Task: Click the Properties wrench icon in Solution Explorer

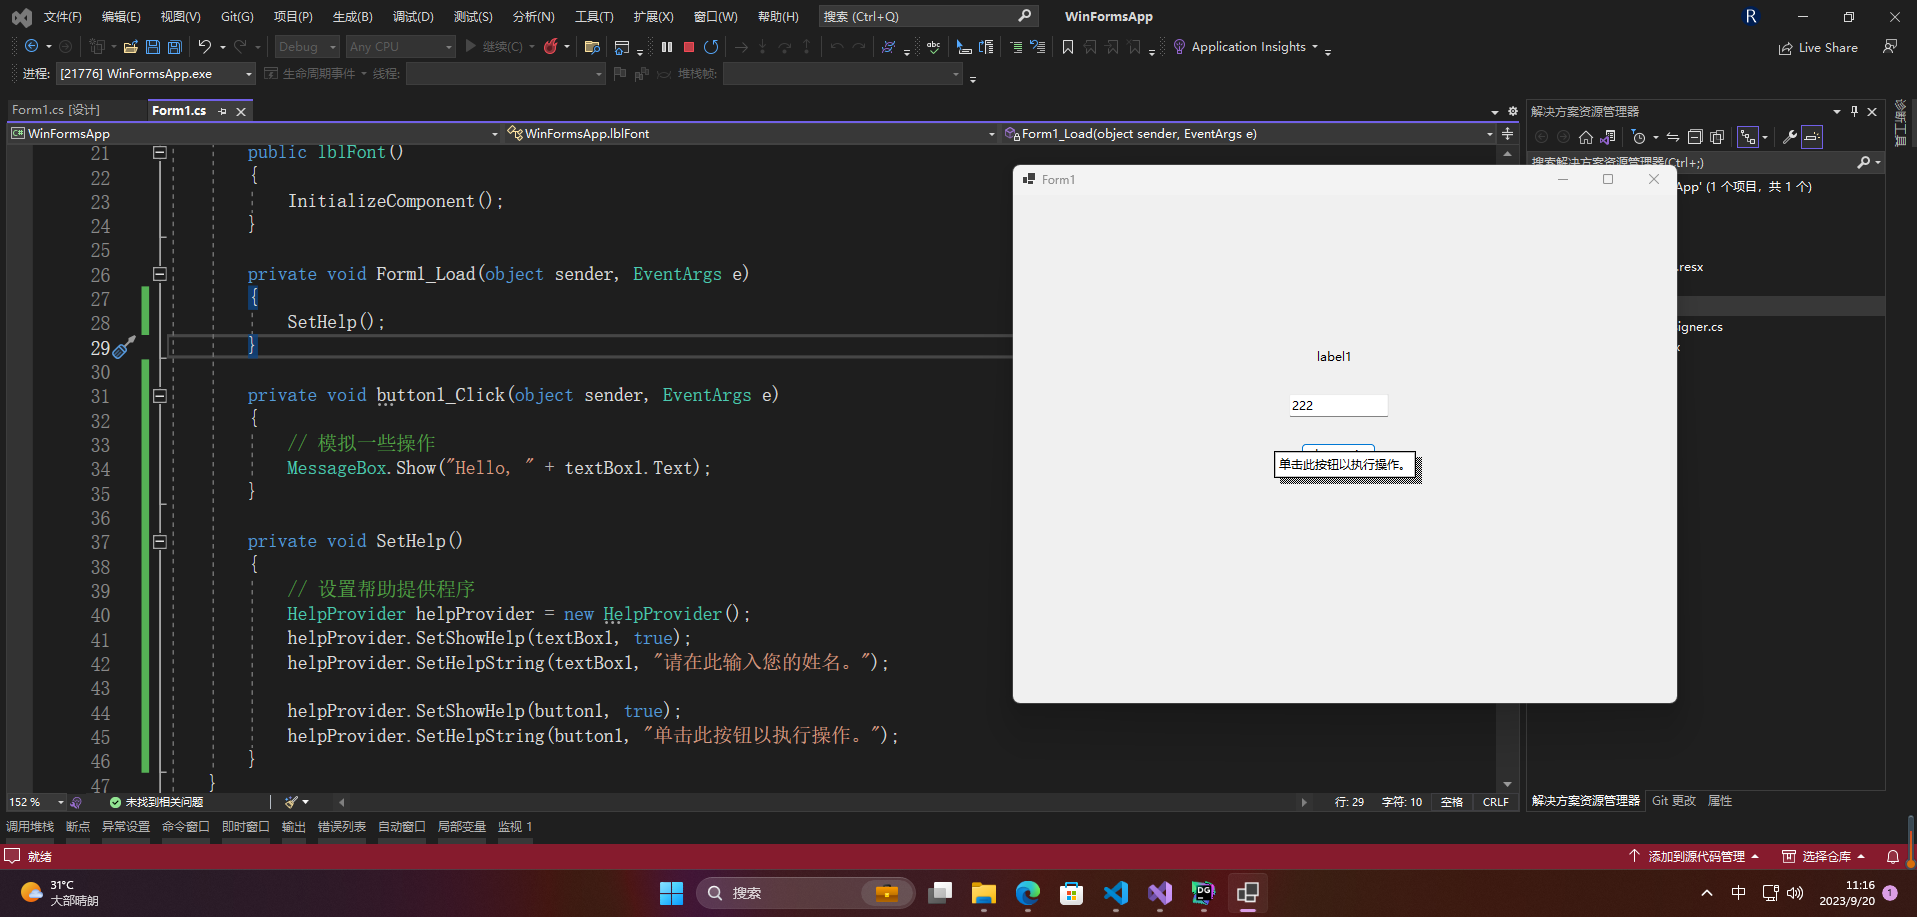Action: coord(1790,137)
